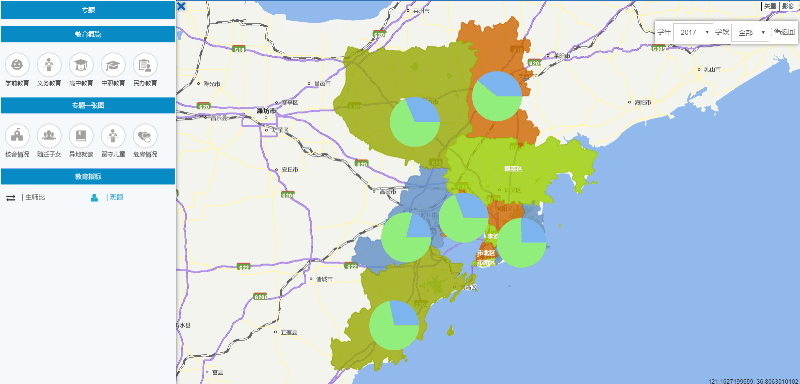
Task: Close the side panel with X
Action: tap(181, 6)
